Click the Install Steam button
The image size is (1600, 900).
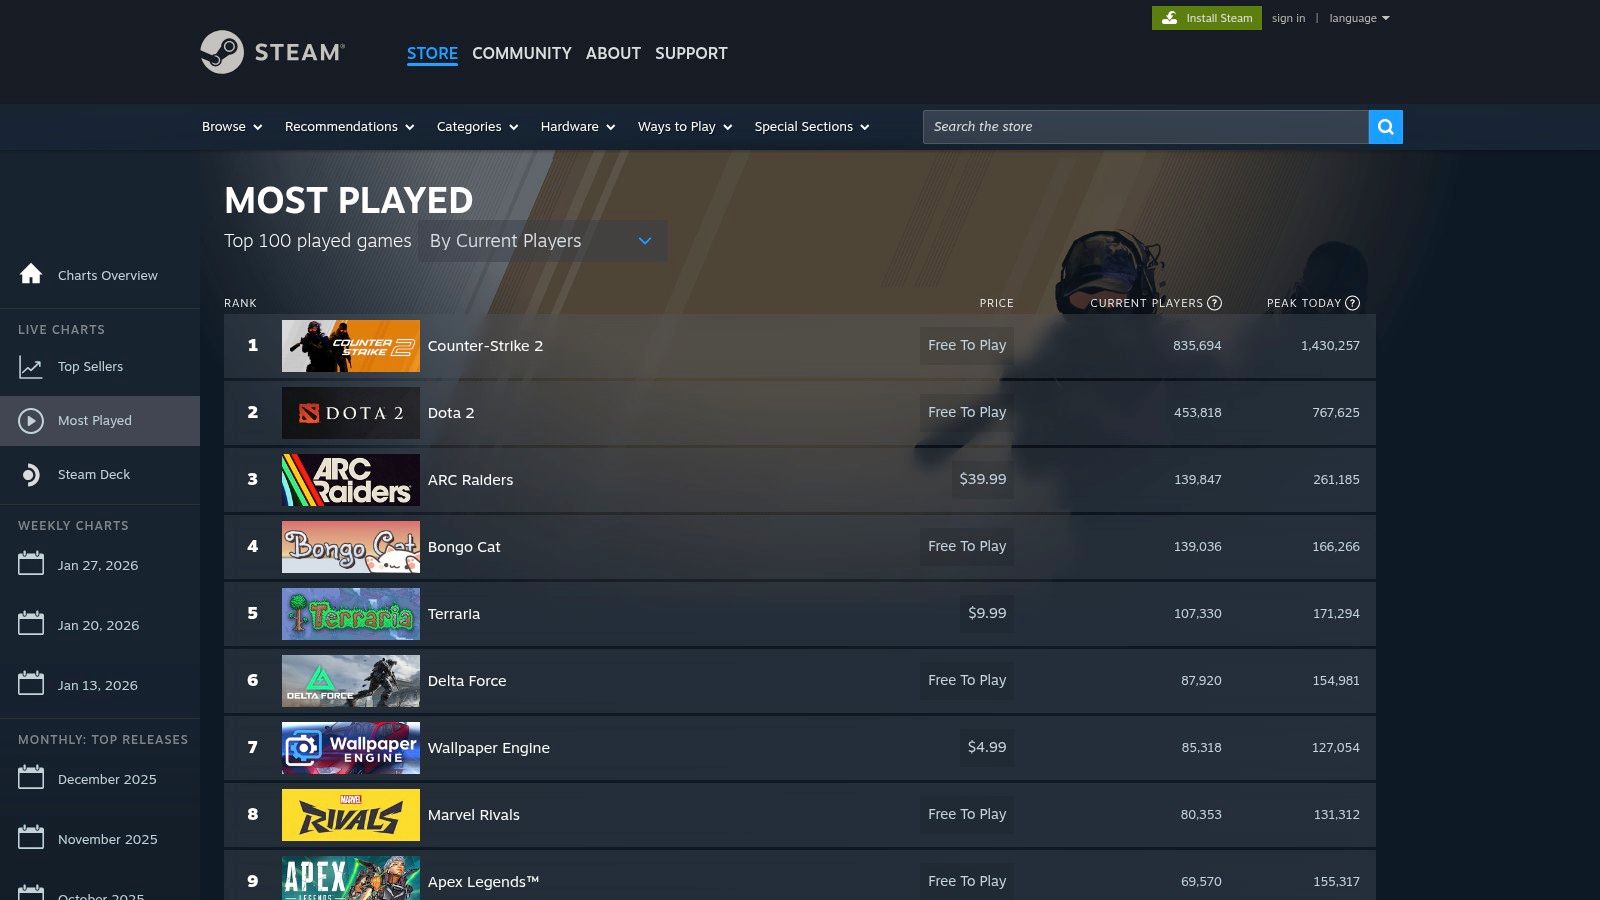pos(1206,17)
